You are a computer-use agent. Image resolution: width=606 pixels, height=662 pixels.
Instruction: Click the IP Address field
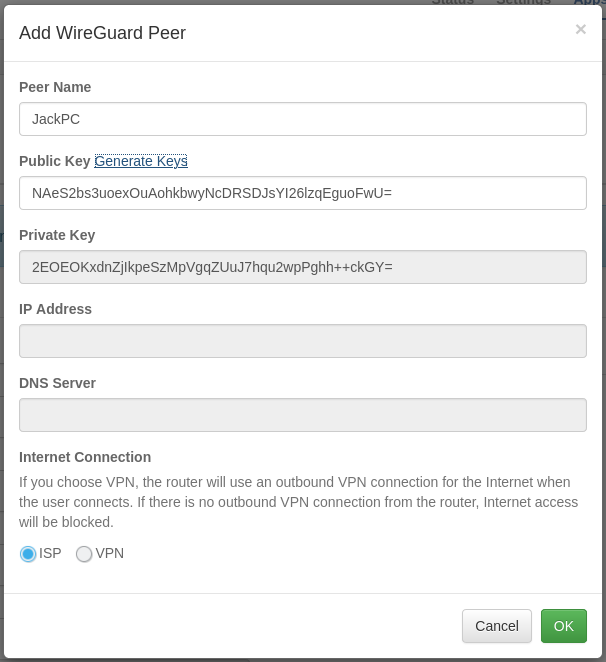[302, 341]
